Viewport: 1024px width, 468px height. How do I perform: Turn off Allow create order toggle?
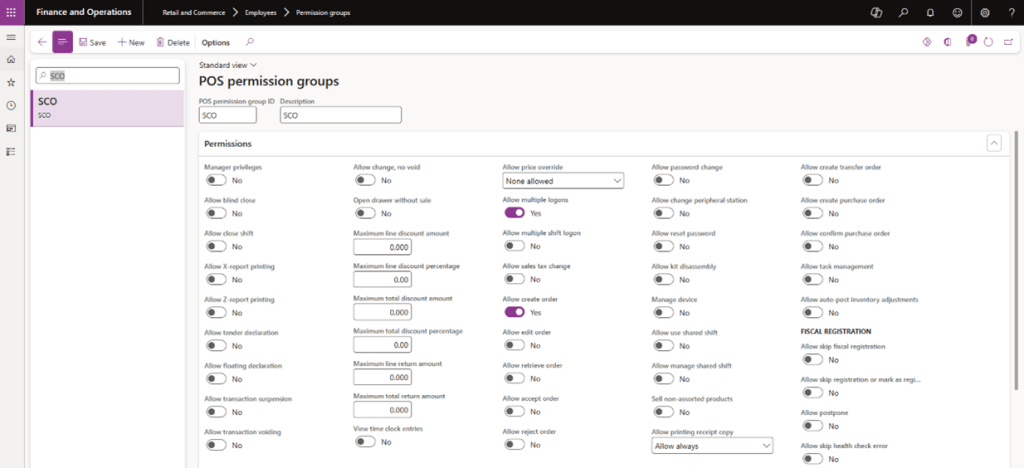pos(514,312)
